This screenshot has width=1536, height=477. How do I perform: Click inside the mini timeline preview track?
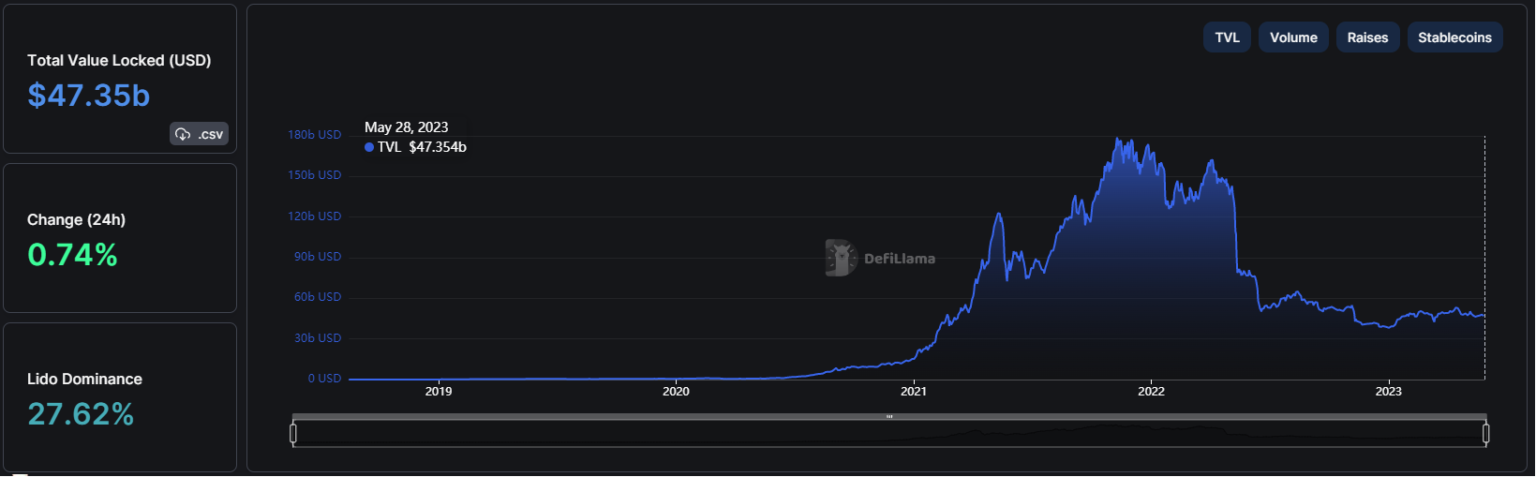tap(700, 434)
